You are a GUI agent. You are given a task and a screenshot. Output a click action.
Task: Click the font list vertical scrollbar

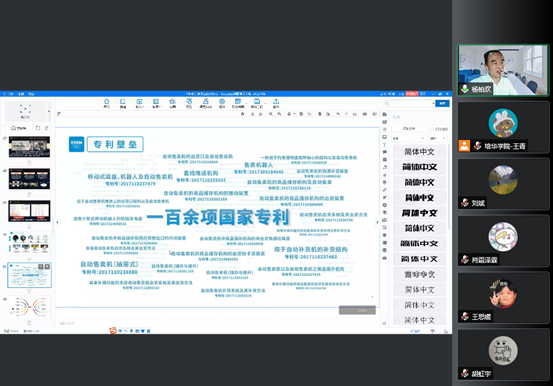point(449,187)
